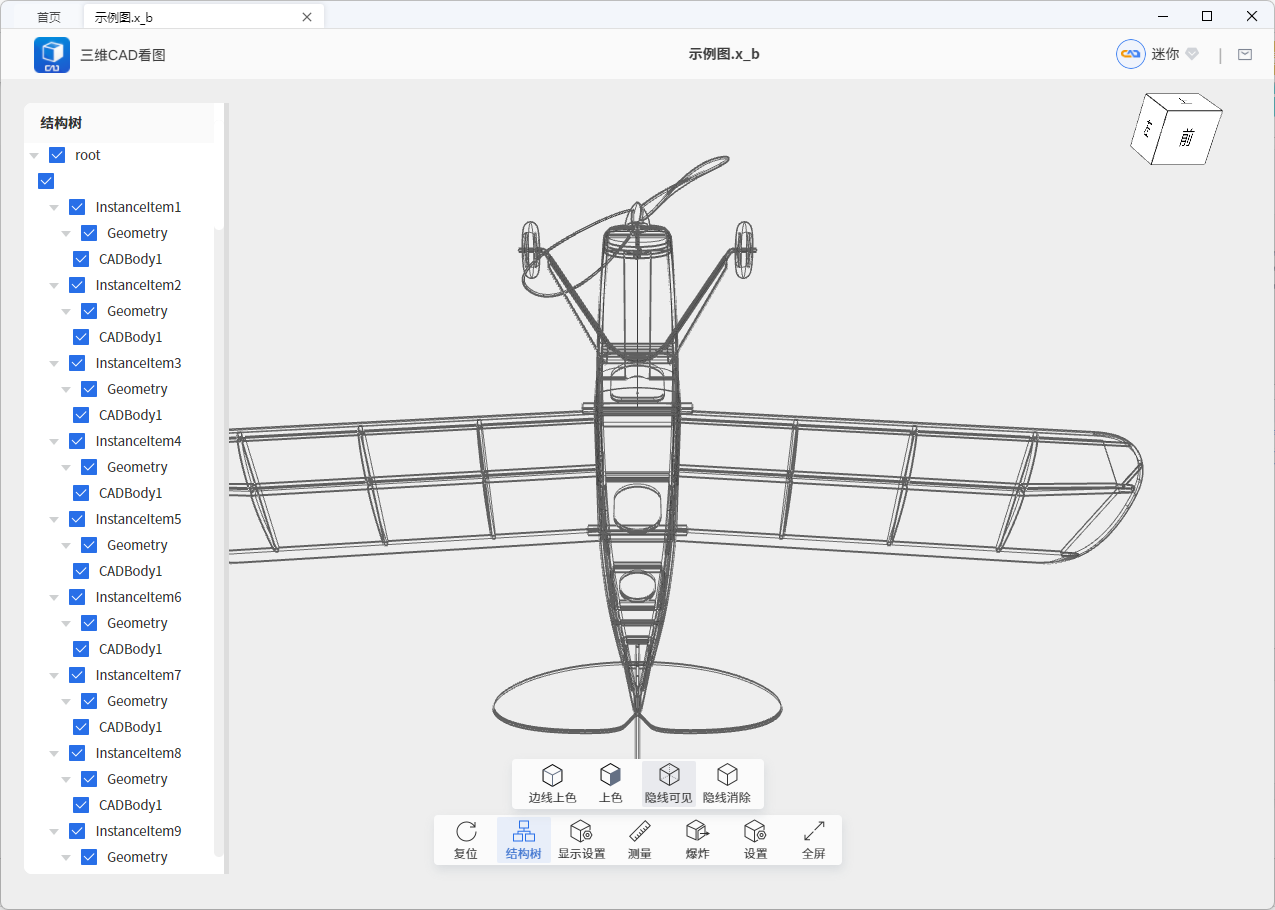Collapse InstanceItem1 node arrow
1275x910 pixels.
[x=55, y=208]
